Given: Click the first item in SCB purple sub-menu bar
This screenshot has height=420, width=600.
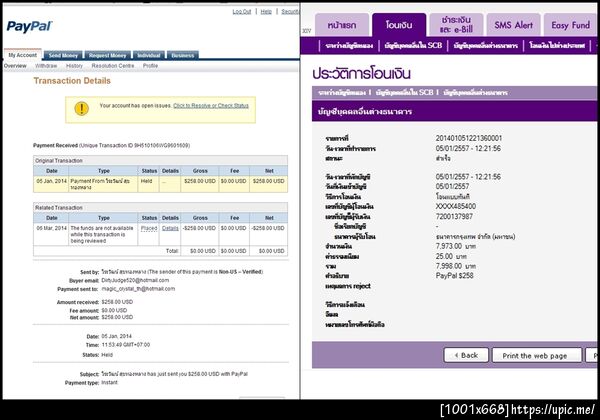Looking at the screenshot, I should pos(349,46).
